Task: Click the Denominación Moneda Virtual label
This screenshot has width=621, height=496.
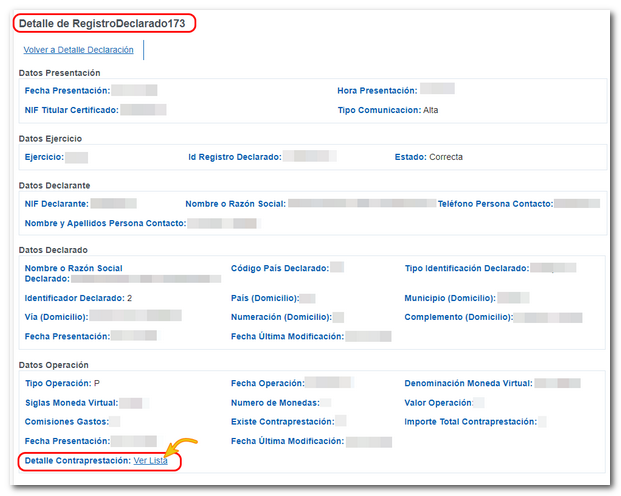Action: click(468, 383)
